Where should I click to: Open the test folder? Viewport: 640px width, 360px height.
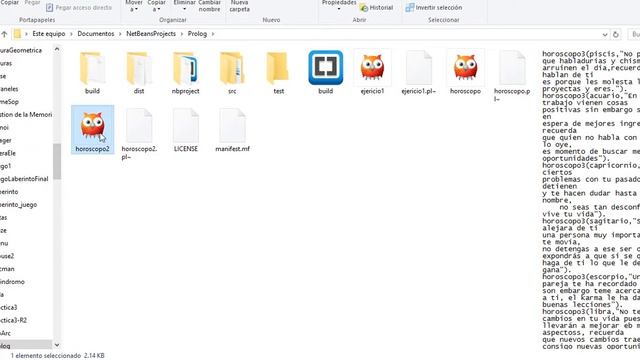click(x=279, y=73)
